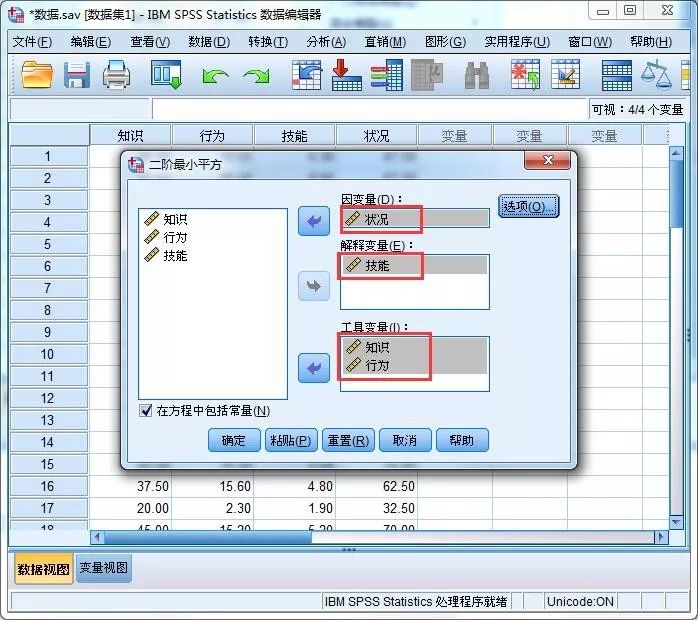
Task: Select 行为 in the instrumental variables box
Action: click(x=414, y=365)
